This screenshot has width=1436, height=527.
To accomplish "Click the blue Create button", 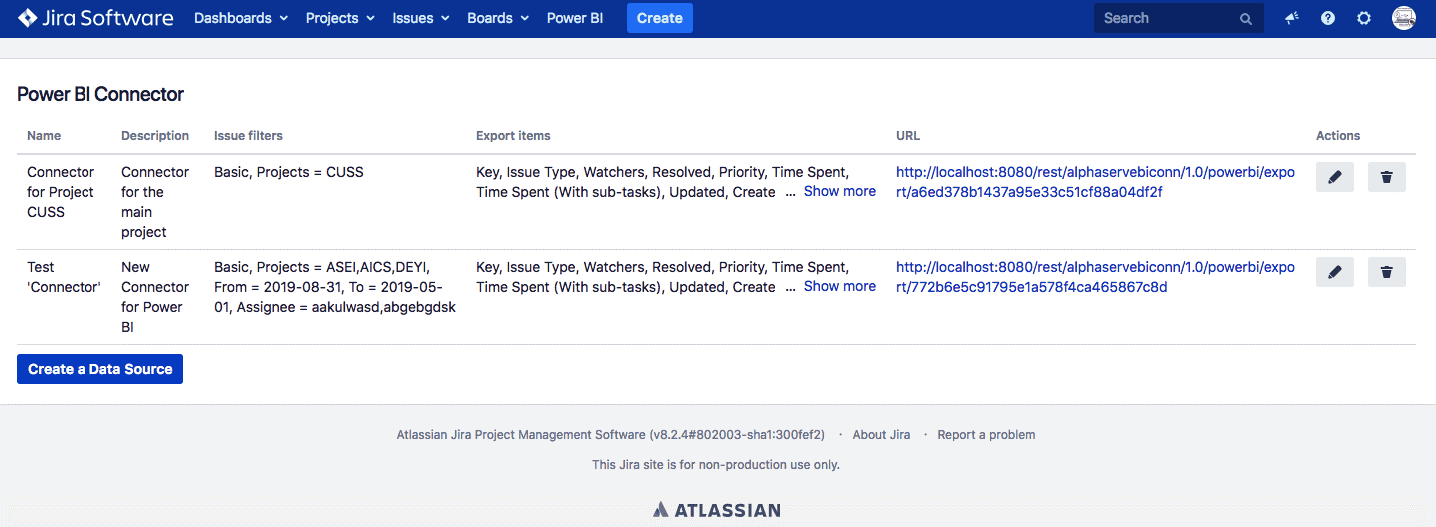I will [x=660, y=18].
